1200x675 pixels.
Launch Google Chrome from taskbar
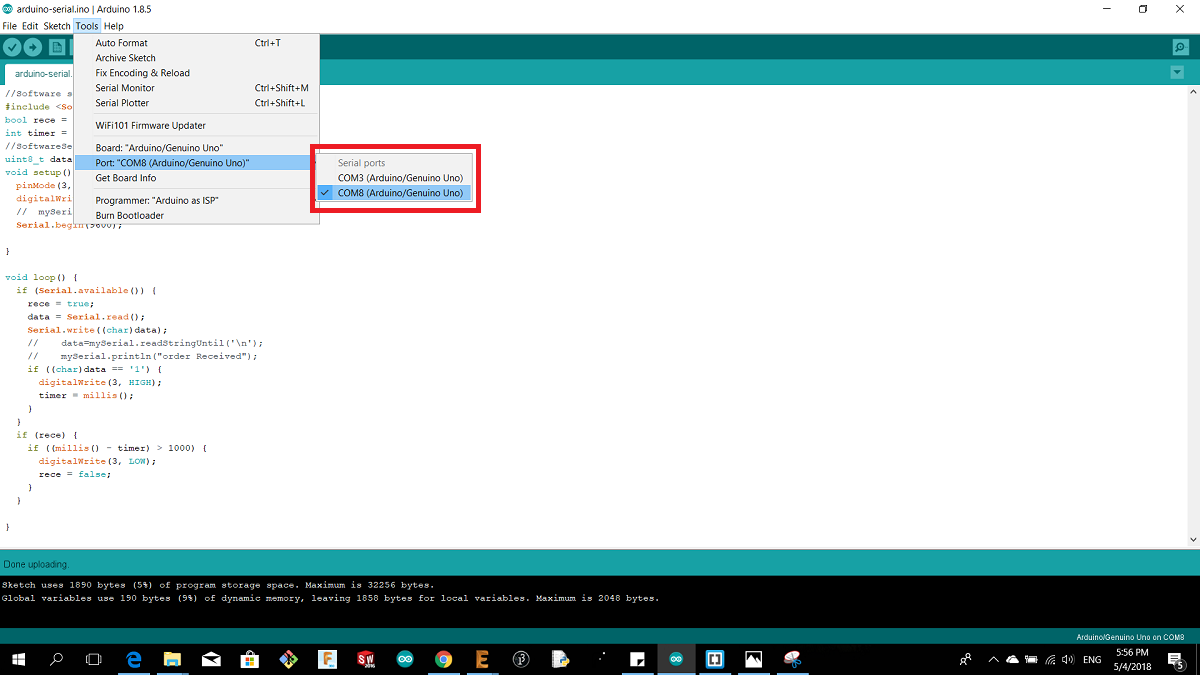[444, 660]
